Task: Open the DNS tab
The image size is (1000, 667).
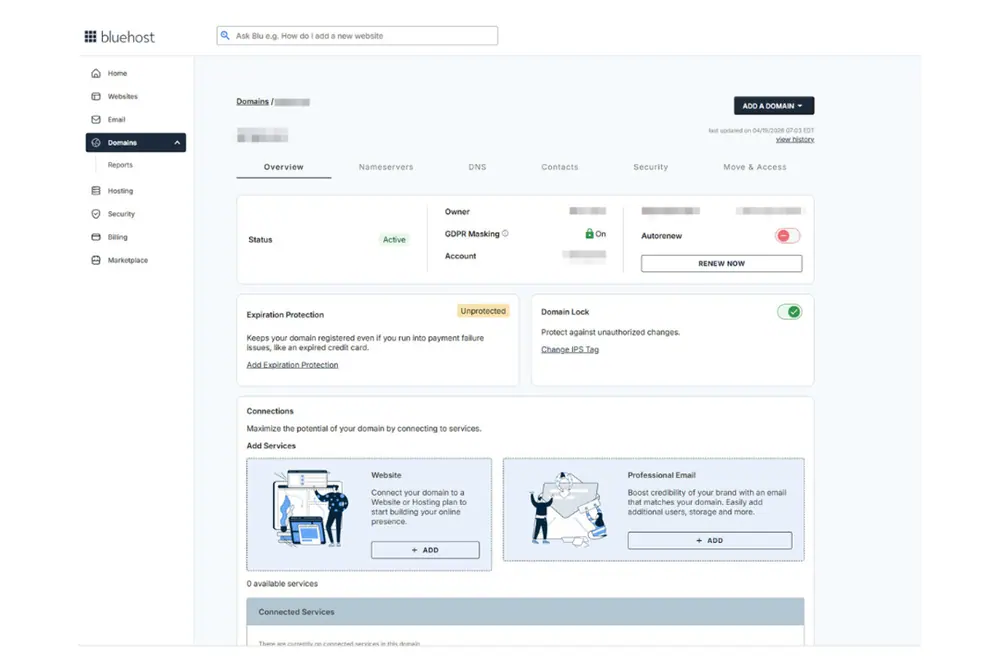Action: [477, 167]
